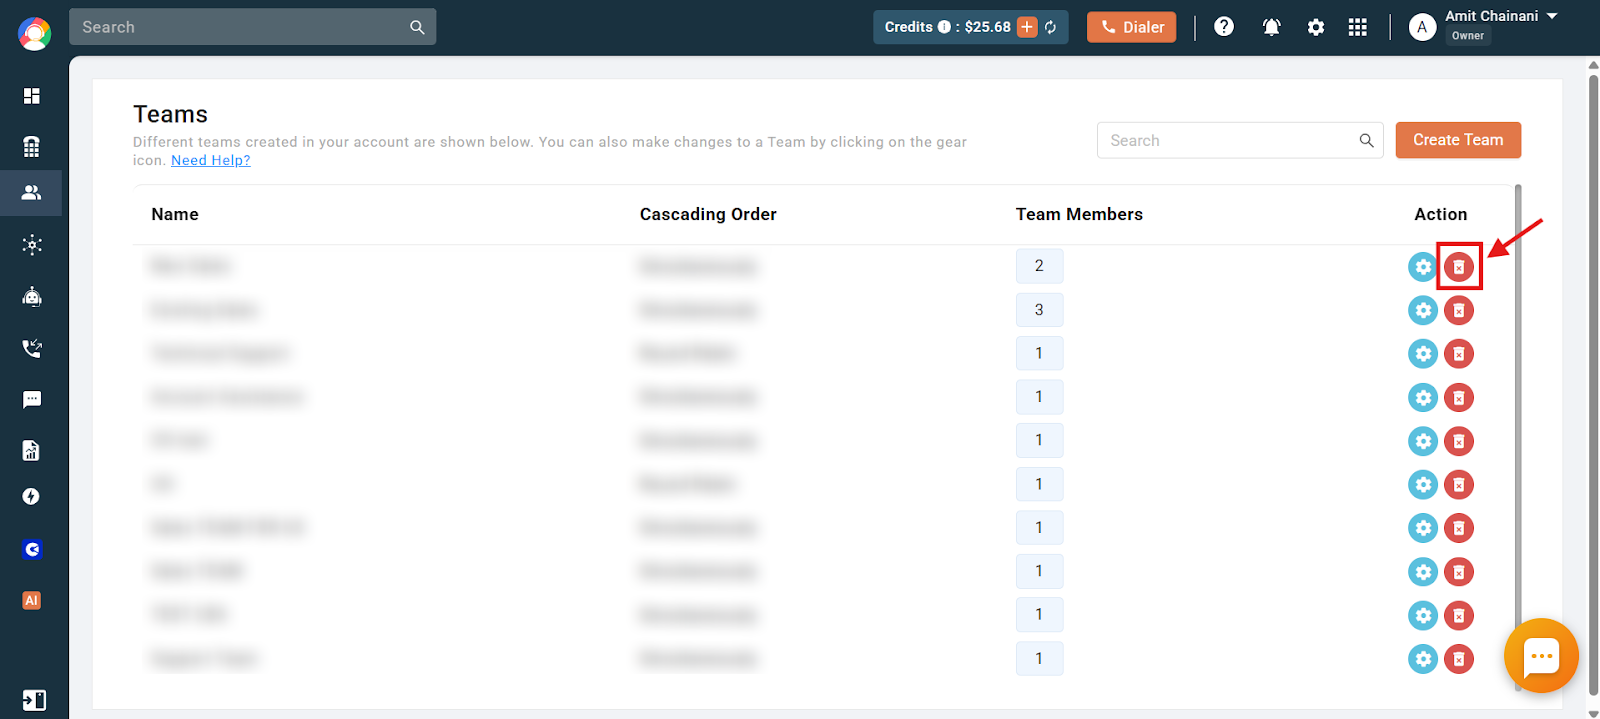Screen dimensions: 1600x719
Task: Click the colorful app logo
Action: (34, 34)
